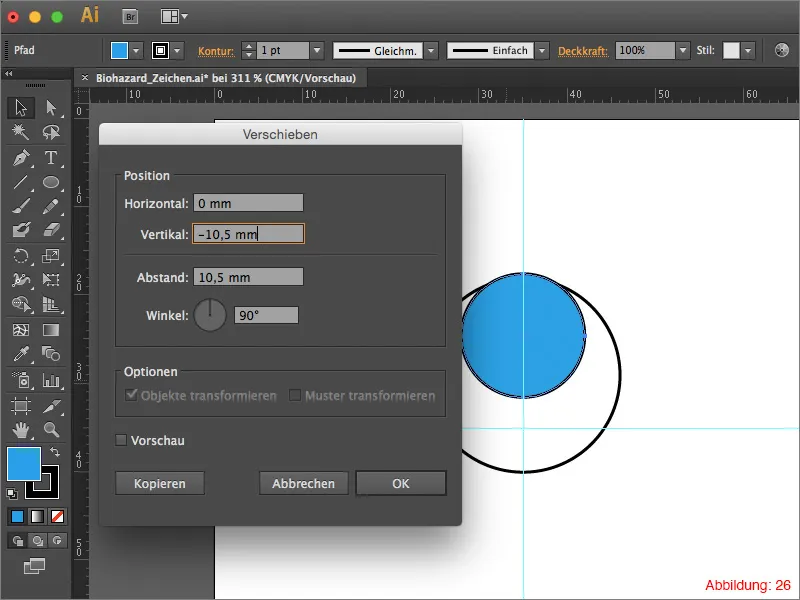Select the Slice tool
Viewport: 800px width, 600px height.
51,406
